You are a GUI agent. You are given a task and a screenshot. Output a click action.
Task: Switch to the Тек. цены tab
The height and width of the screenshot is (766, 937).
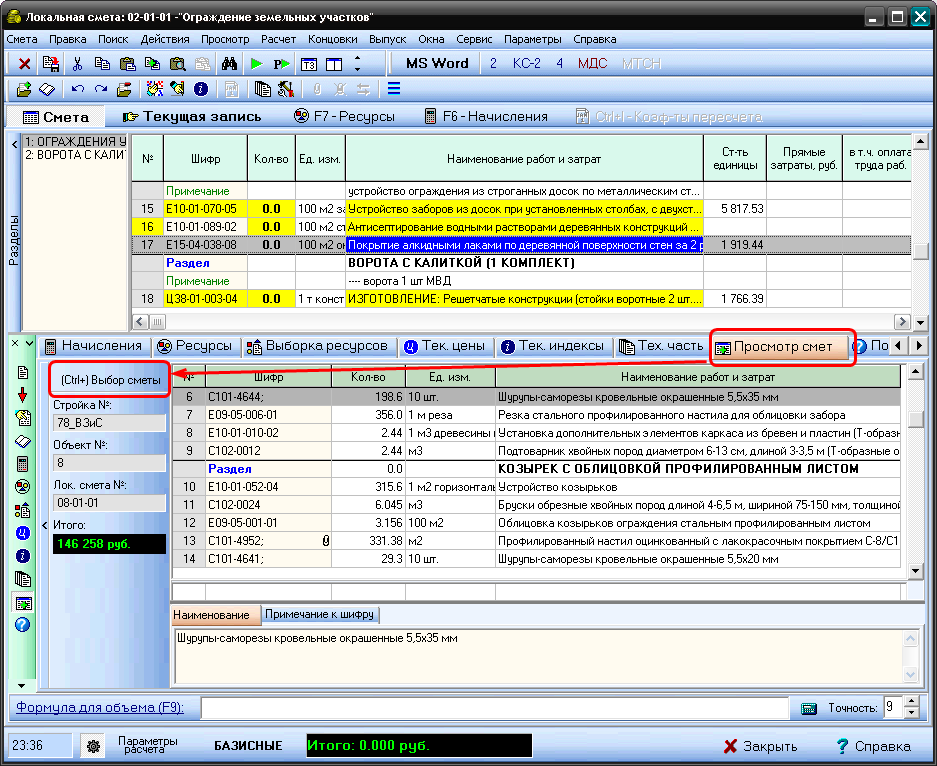click(x=443, y=346)
